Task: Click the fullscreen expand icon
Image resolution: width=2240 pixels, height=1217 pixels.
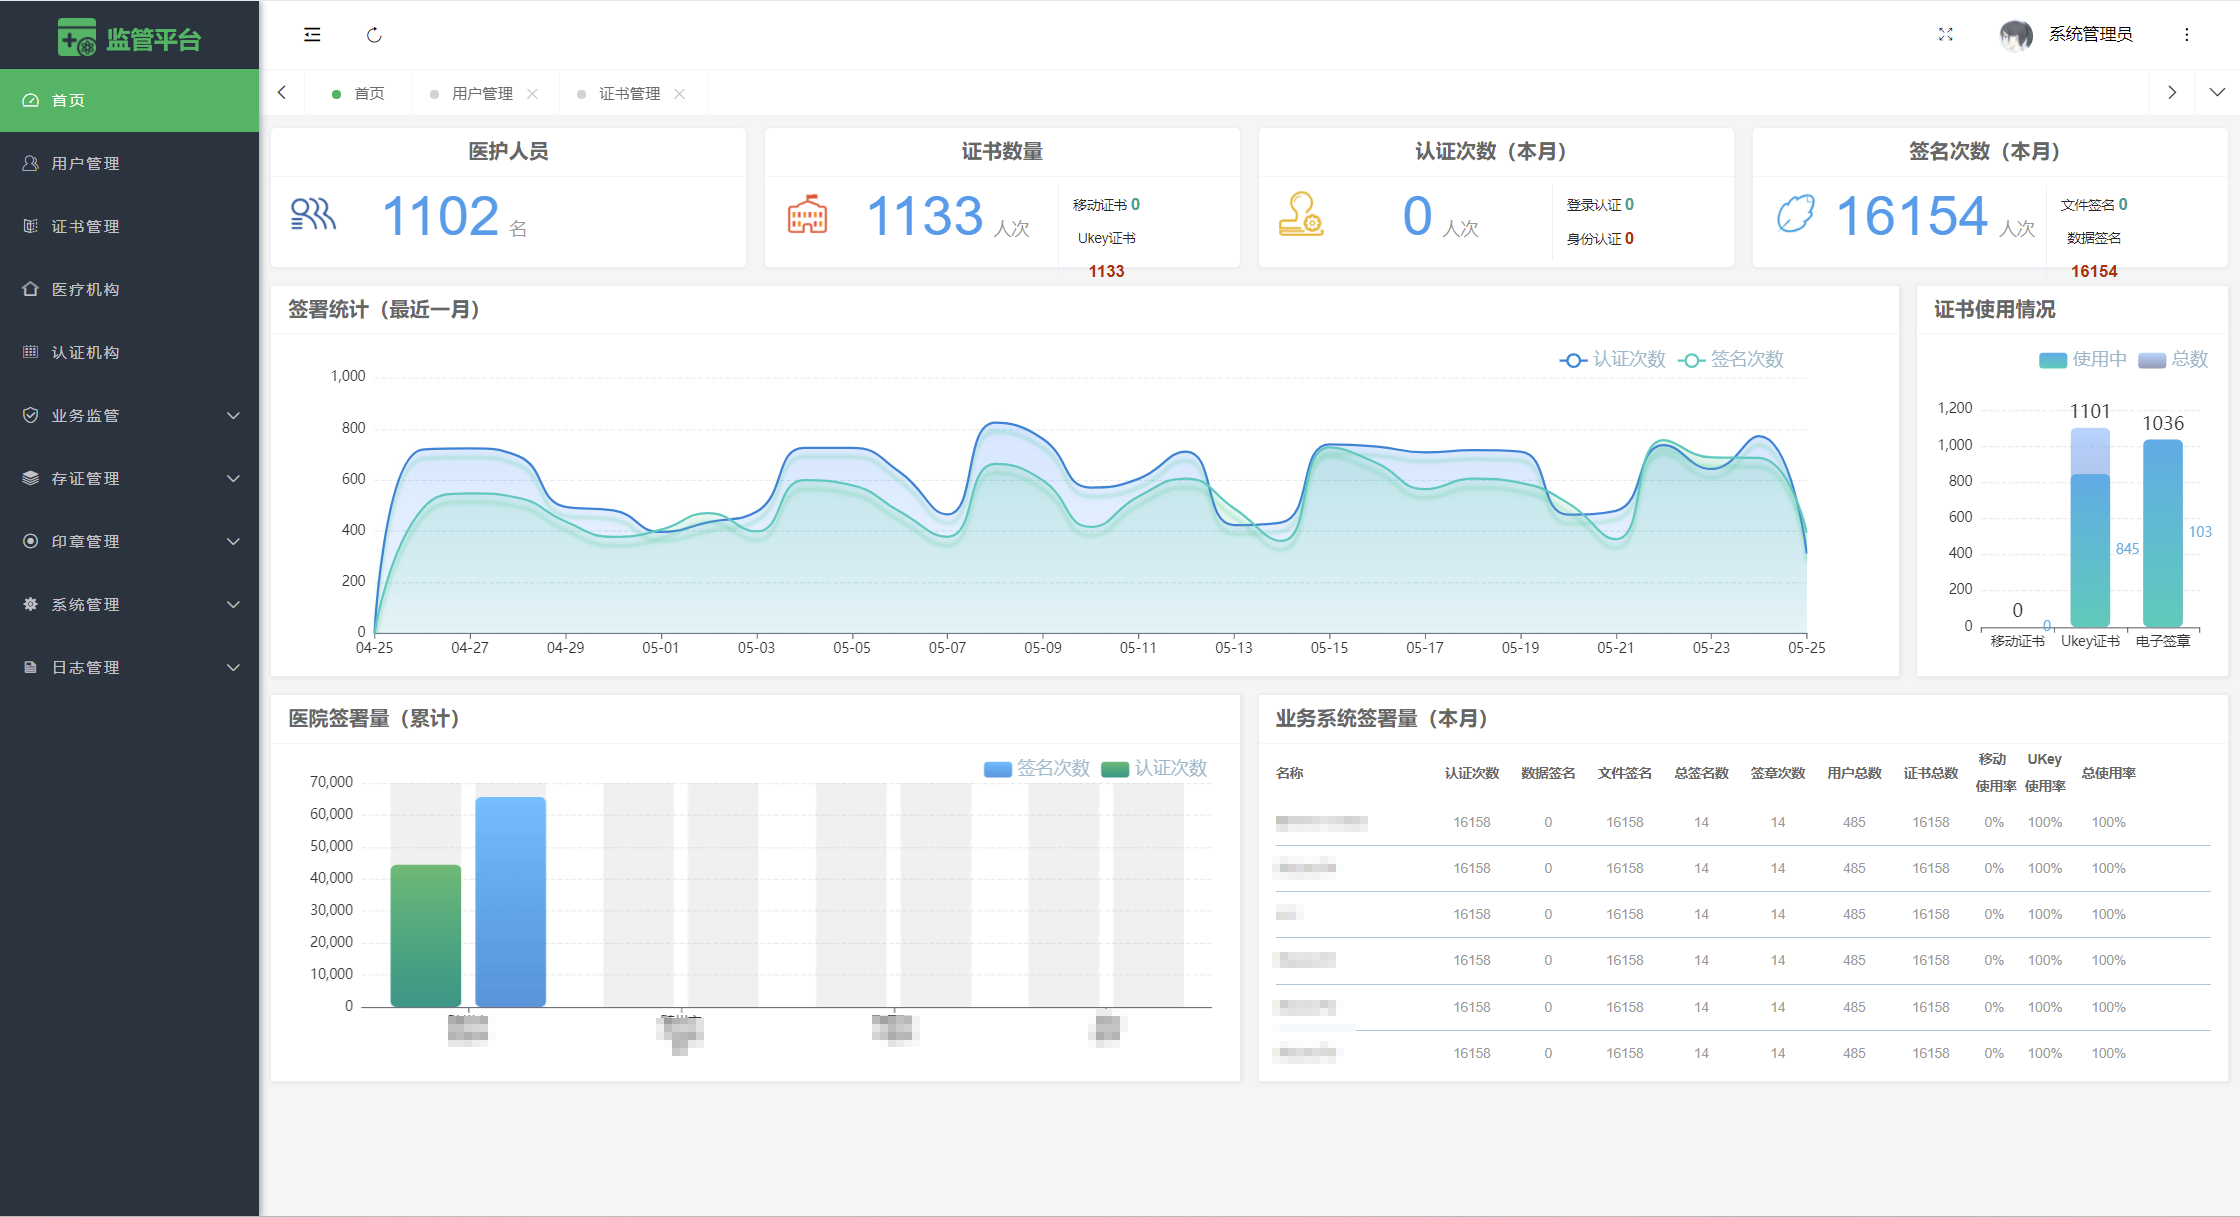Action: [1945, 35]
